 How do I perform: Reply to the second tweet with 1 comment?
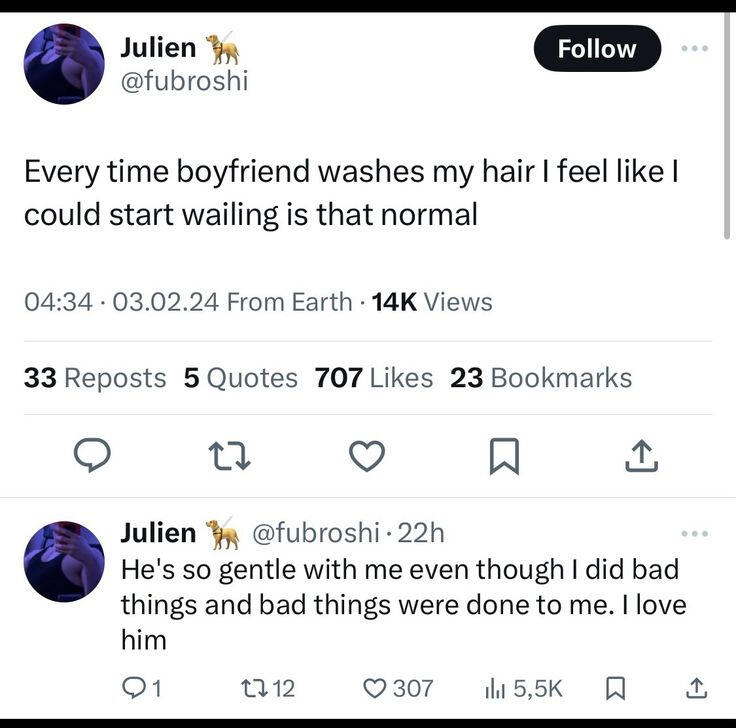[142, 689]
